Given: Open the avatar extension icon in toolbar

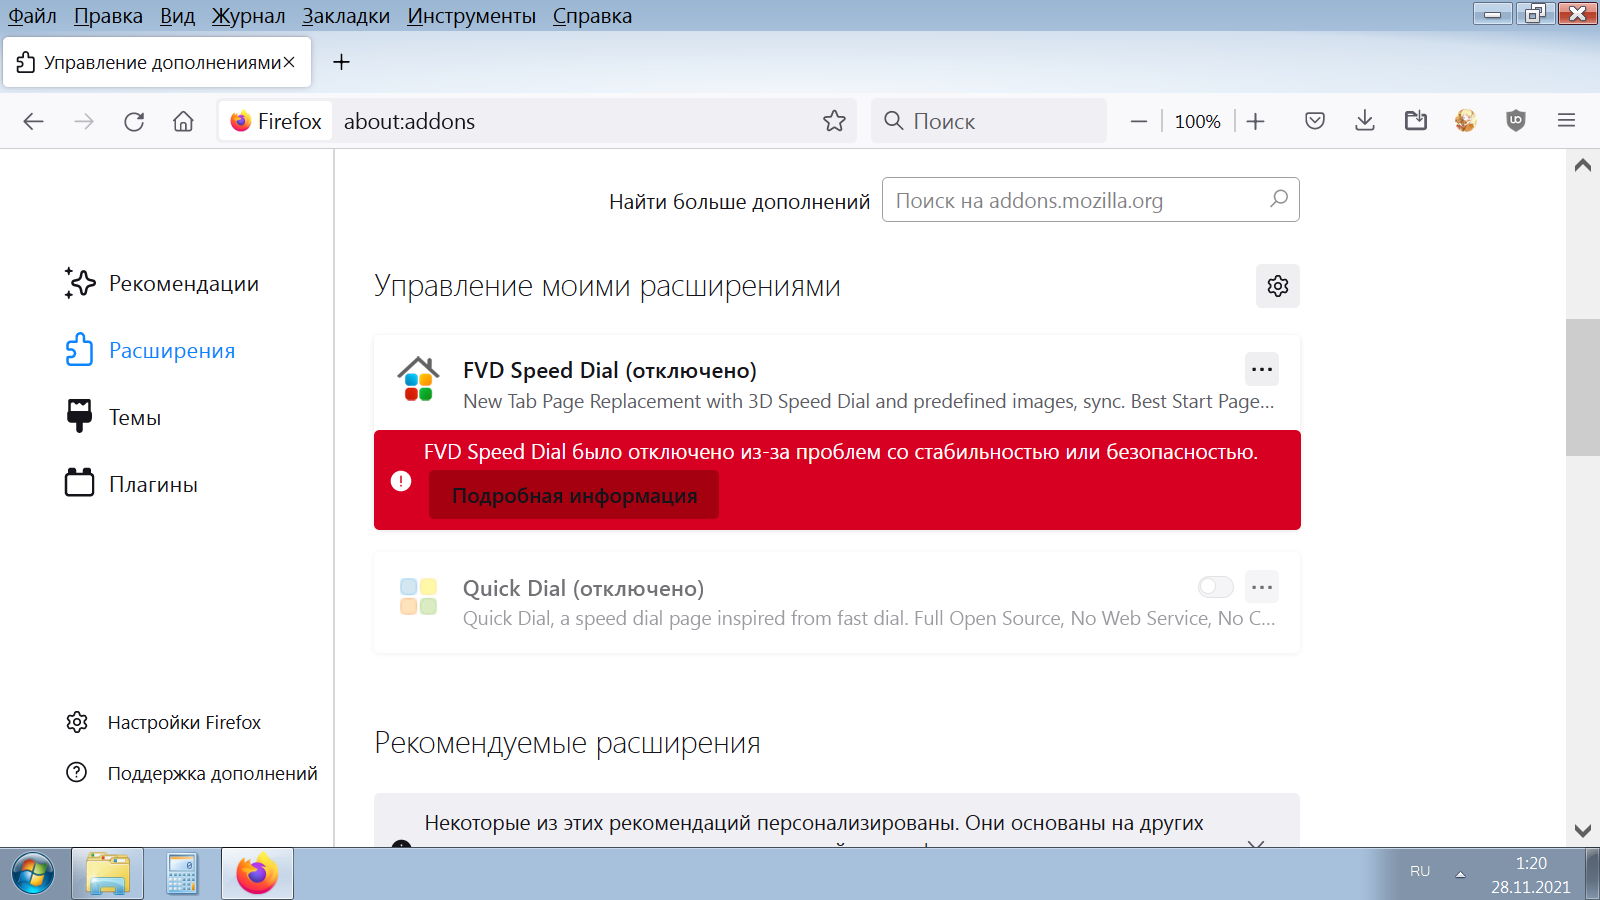Looking at the screenshot, I should [x=1466, y=121].
